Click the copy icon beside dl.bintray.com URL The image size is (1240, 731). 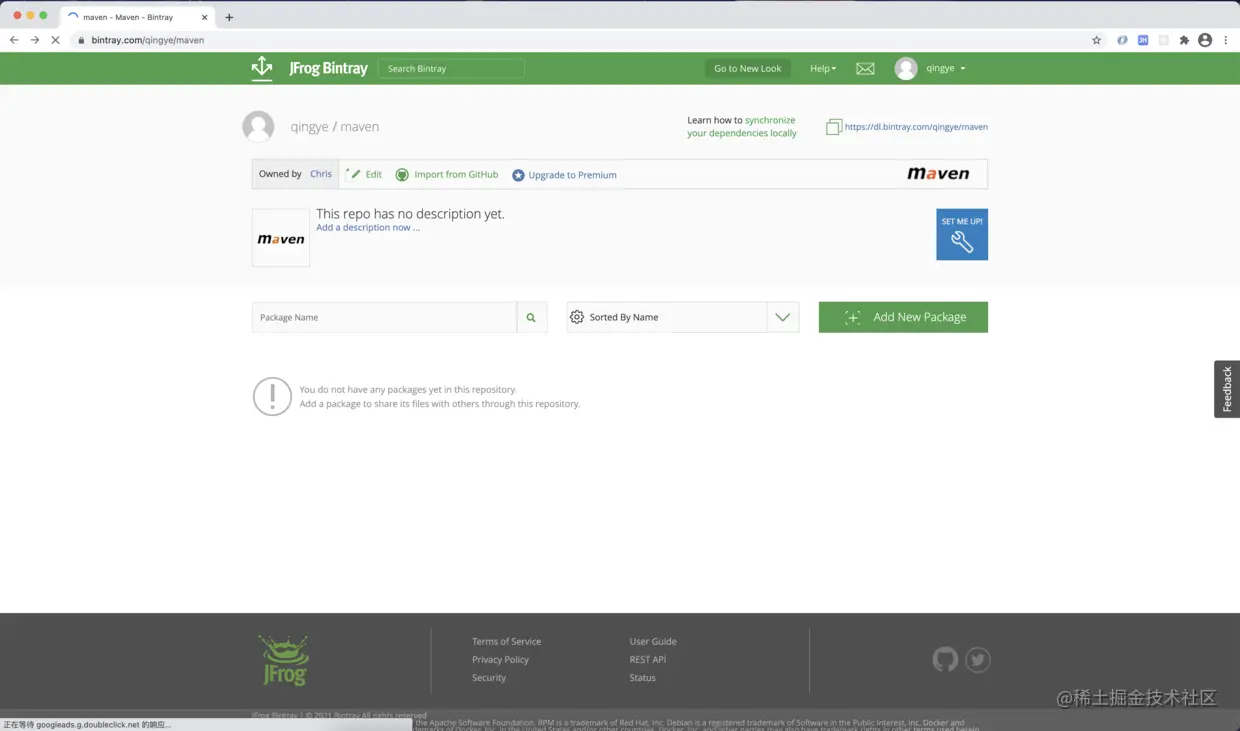pyautogui.click(x=833, y=127)
